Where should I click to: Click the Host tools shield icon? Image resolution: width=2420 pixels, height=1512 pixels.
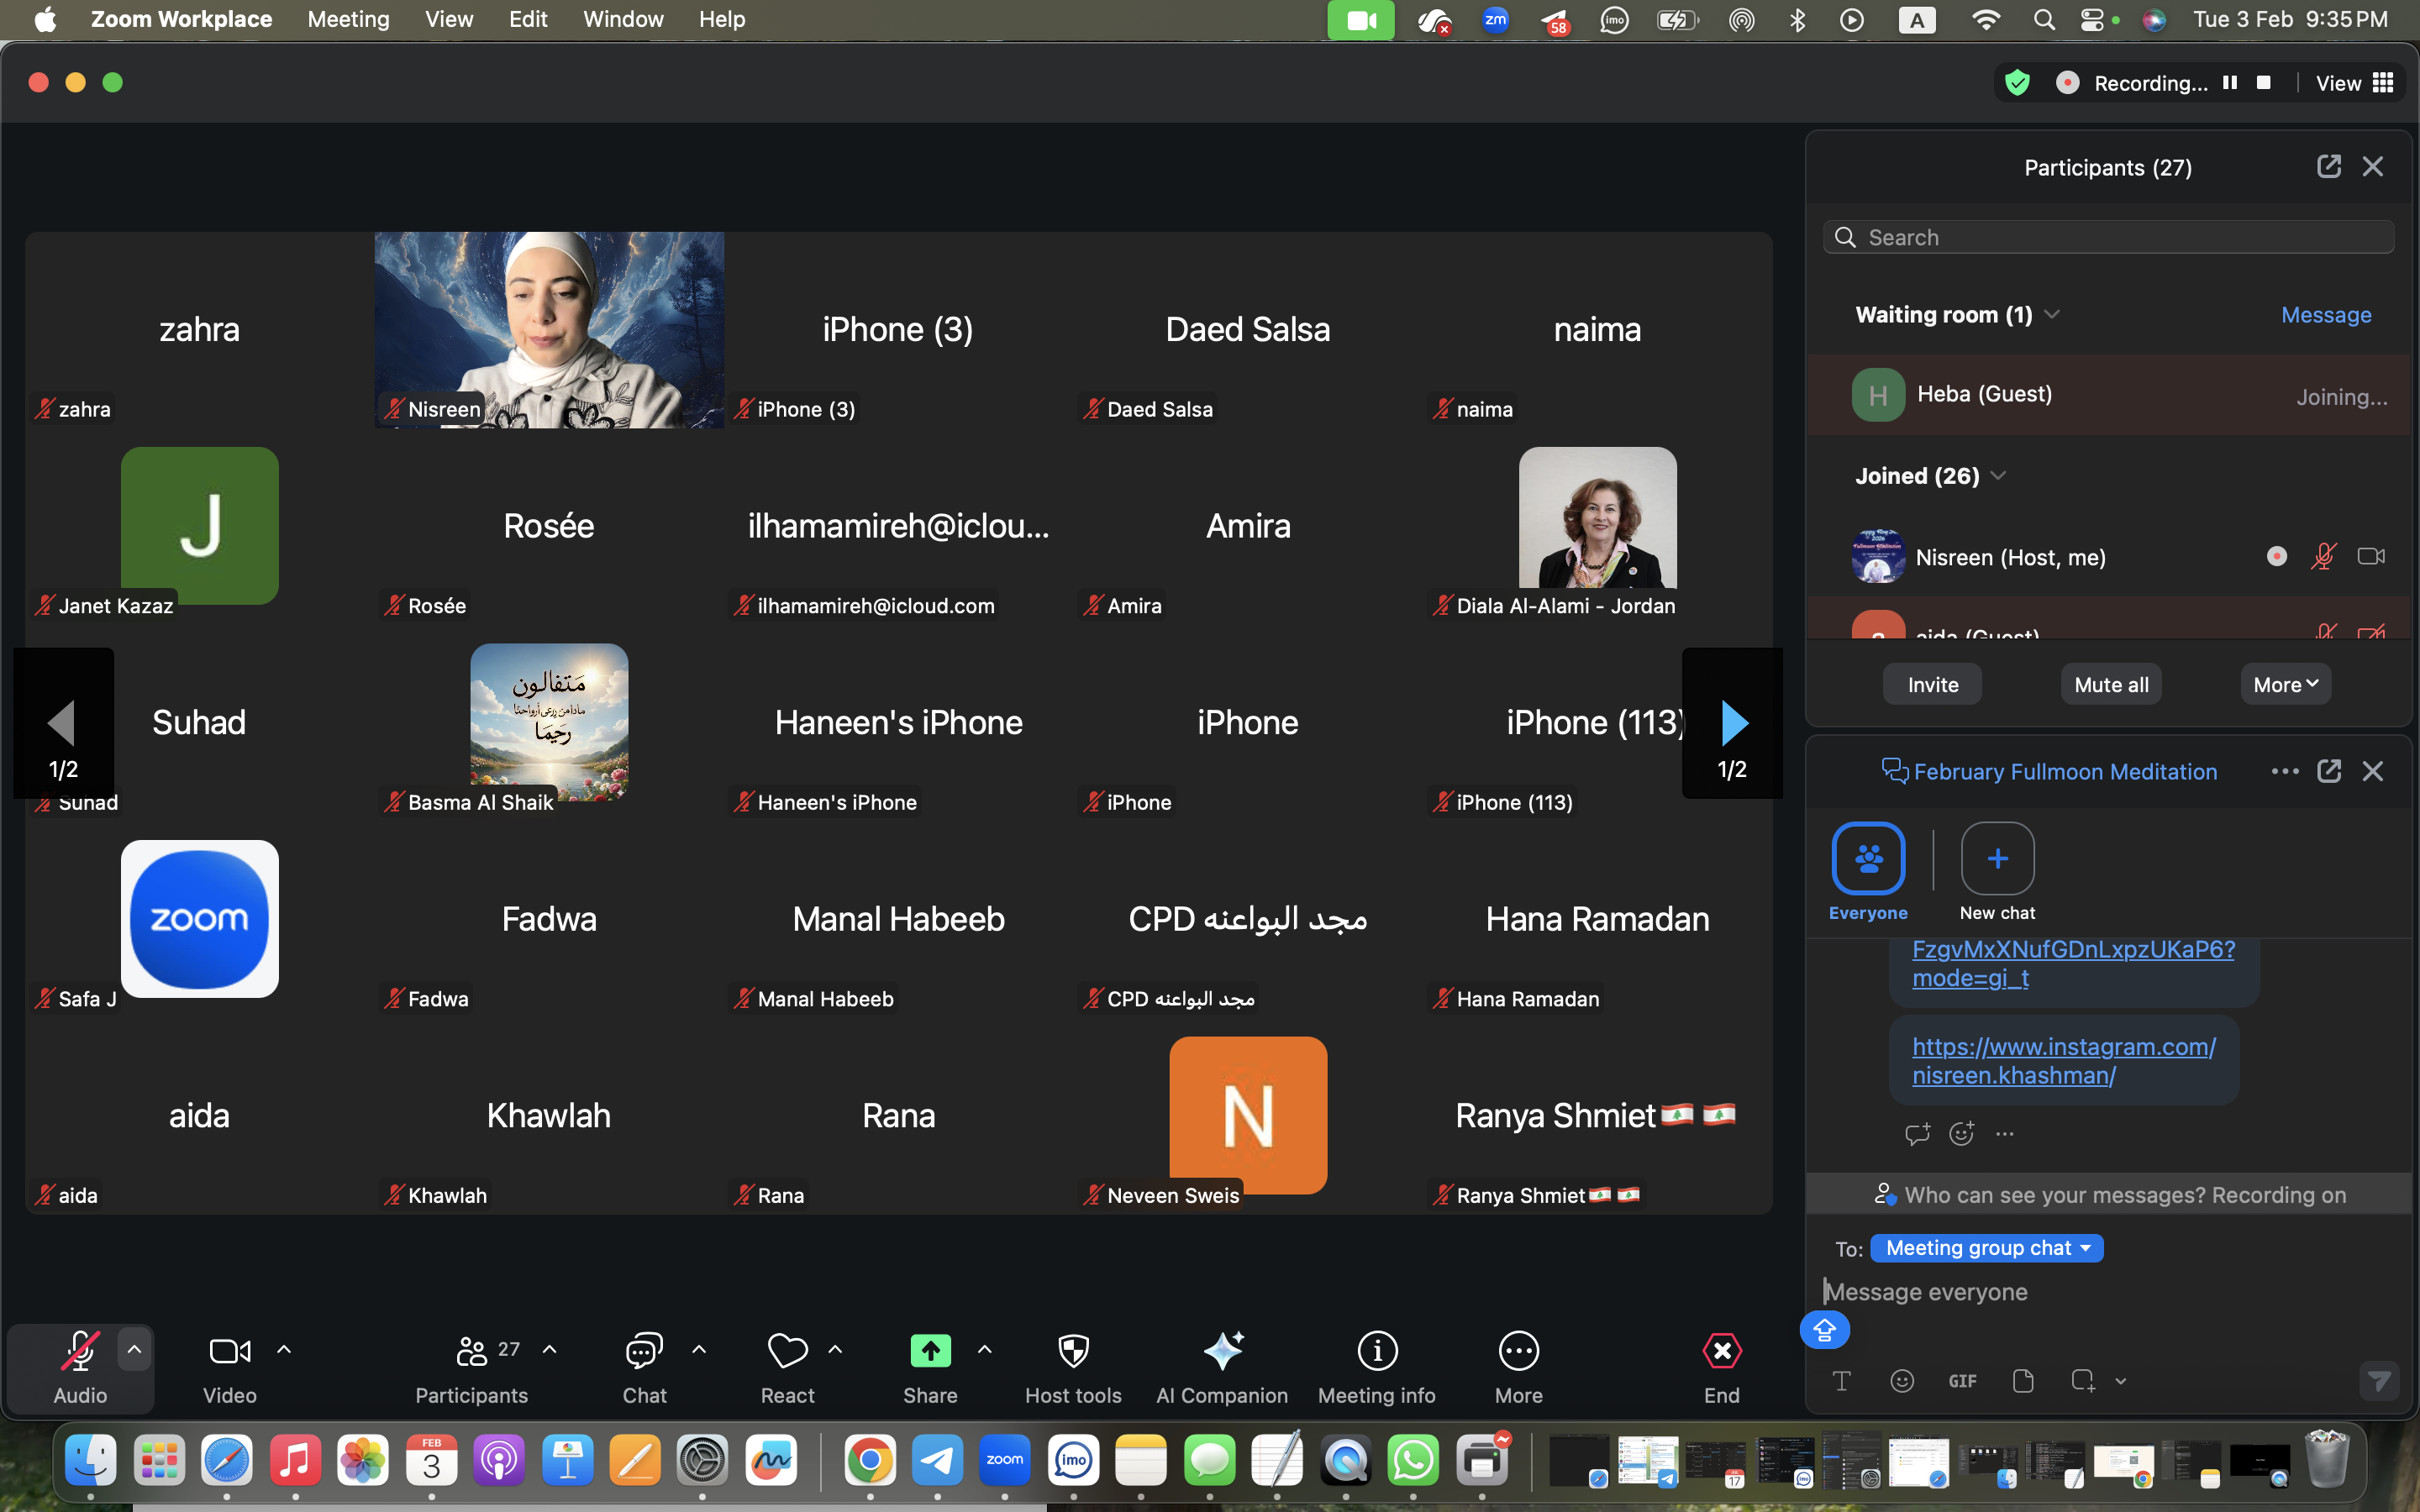pos(1073,1351)
